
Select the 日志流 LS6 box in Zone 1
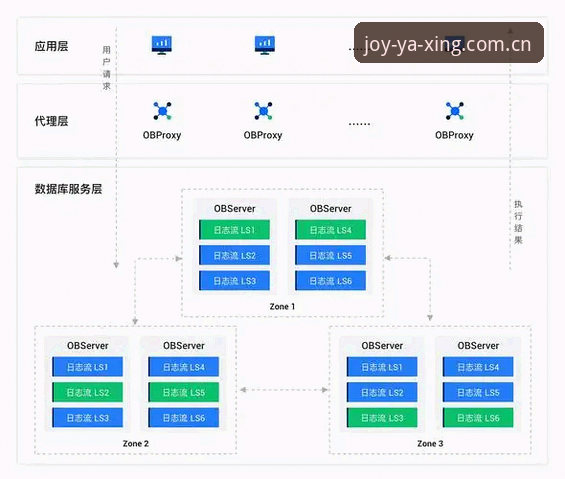click(x=330, y=280)
